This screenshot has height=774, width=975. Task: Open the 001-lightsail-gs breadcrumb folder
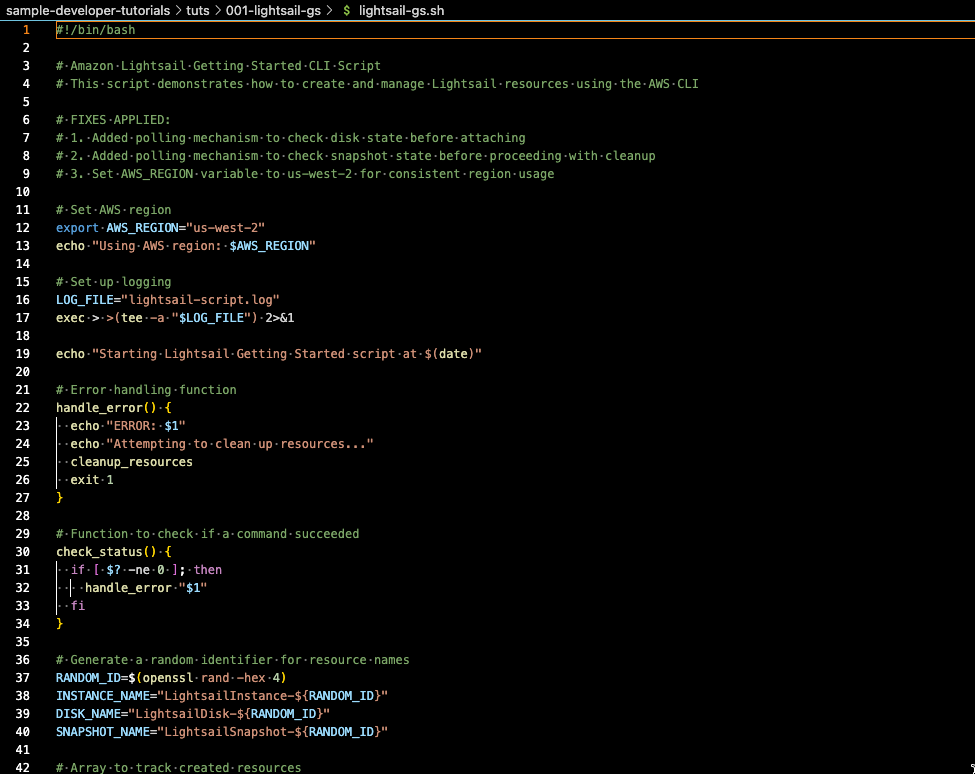[x=273, y=11]
